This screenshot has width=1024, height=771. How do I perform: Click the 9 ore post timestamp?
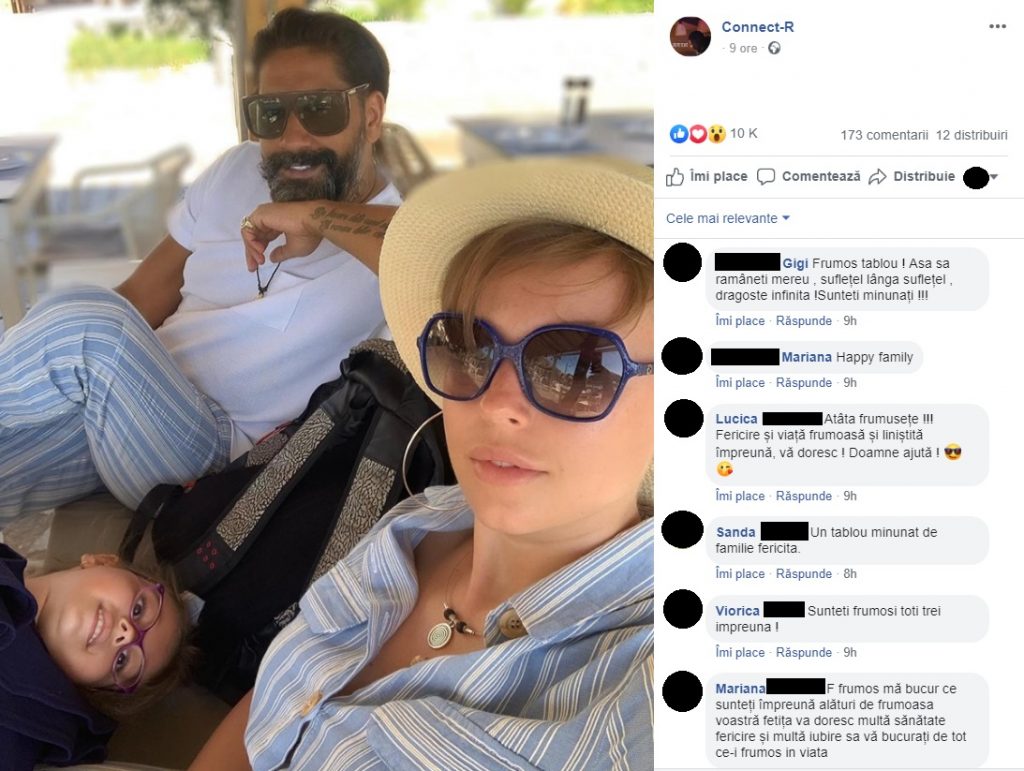[x=743, y=48]
